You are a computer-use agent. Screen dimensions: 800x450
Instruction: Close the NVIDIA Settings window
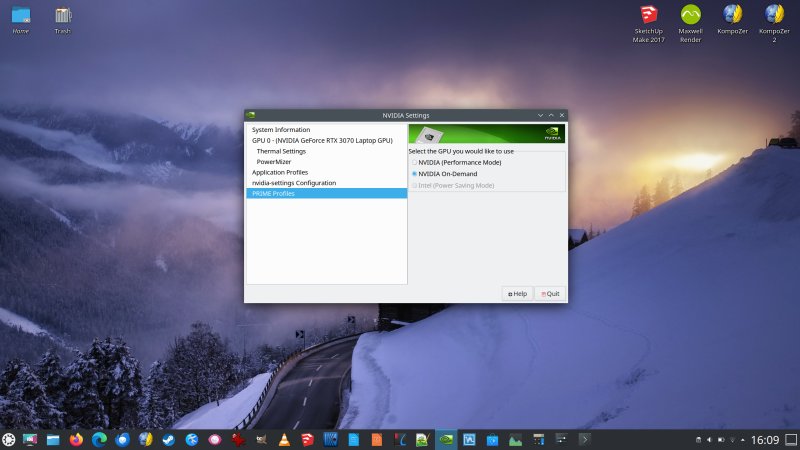click(x=562, y=115)
